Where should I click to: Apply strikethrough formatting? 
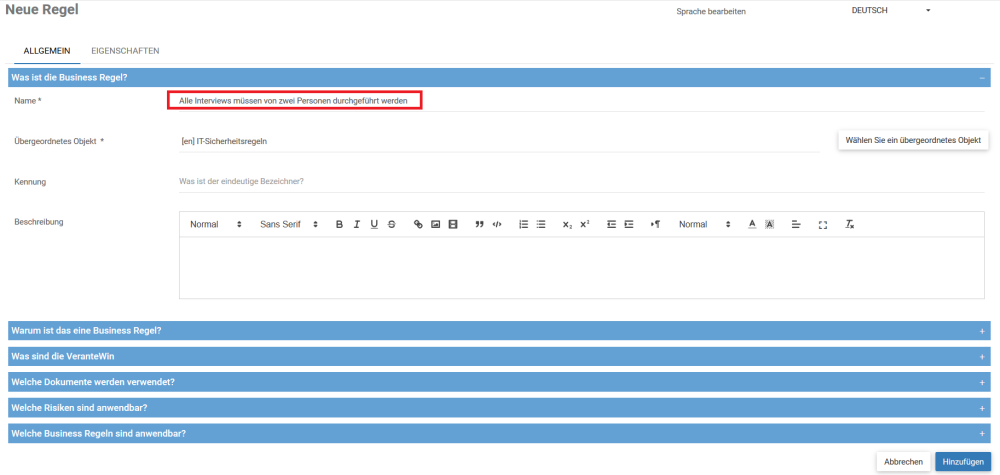pos(392,224)
